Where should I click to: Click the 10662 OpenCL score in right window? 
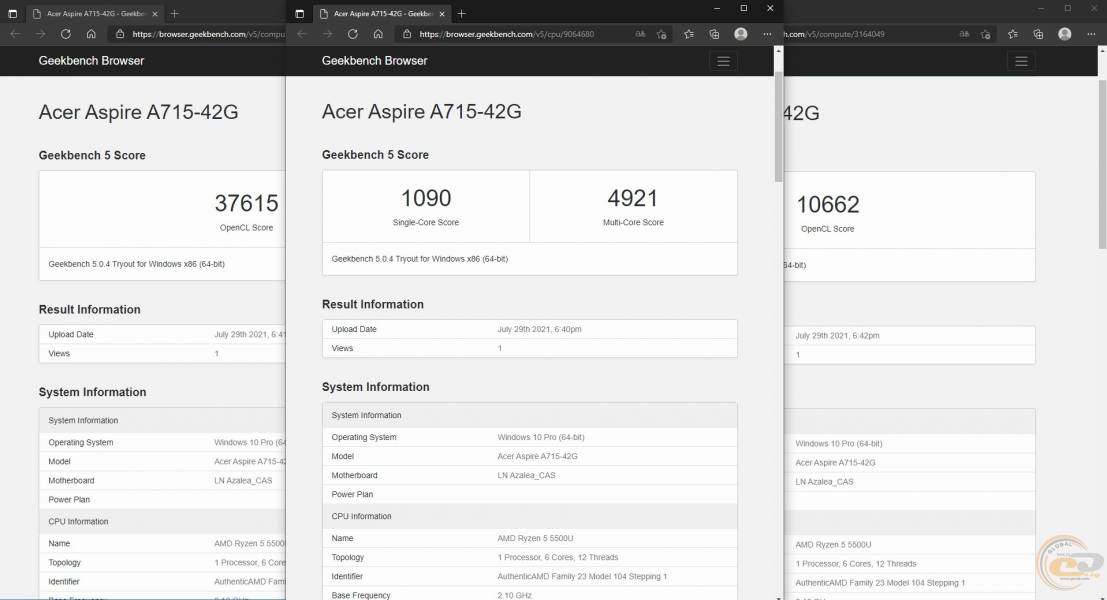[827, 205]
